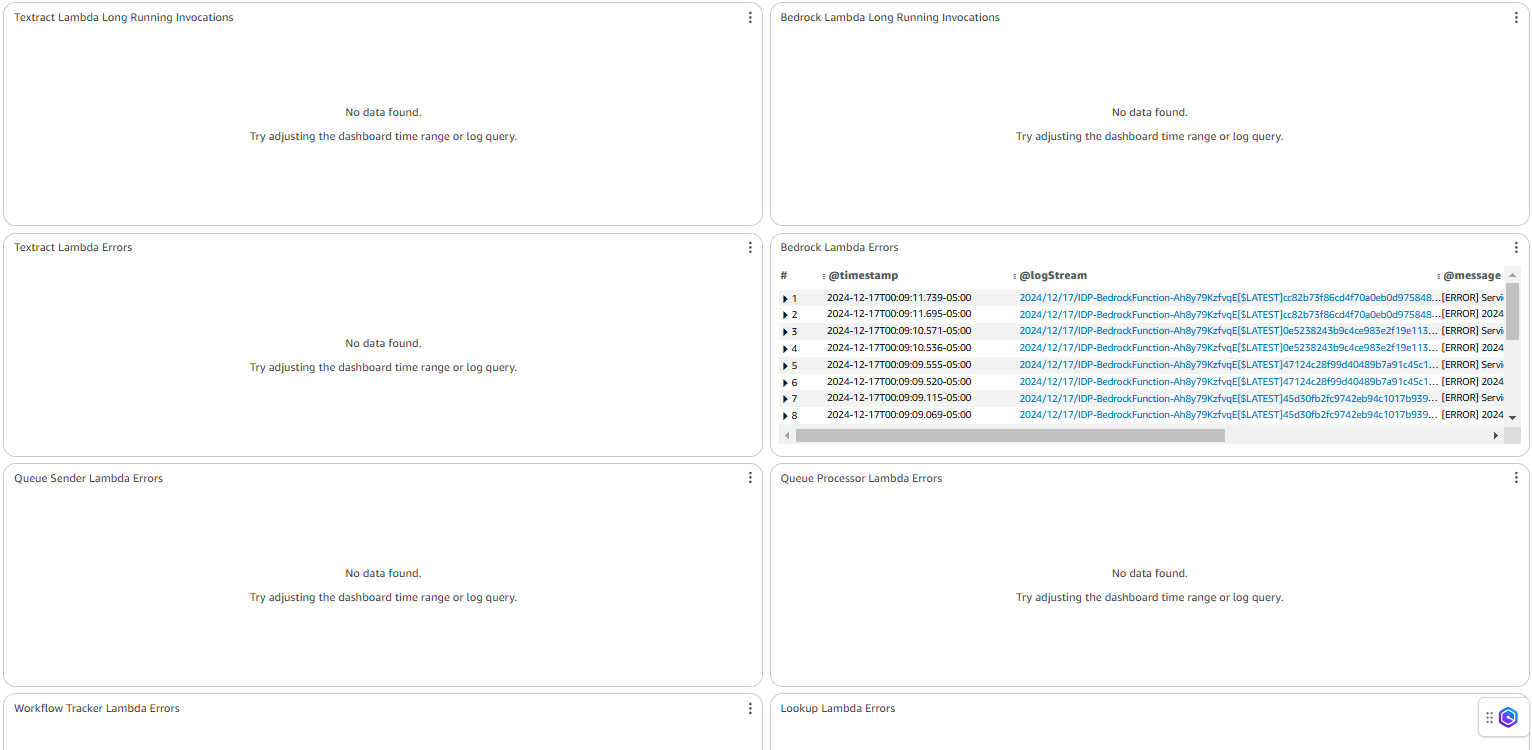Open the Queue Sender Lambda Errors widget menu

coord(750,478)
